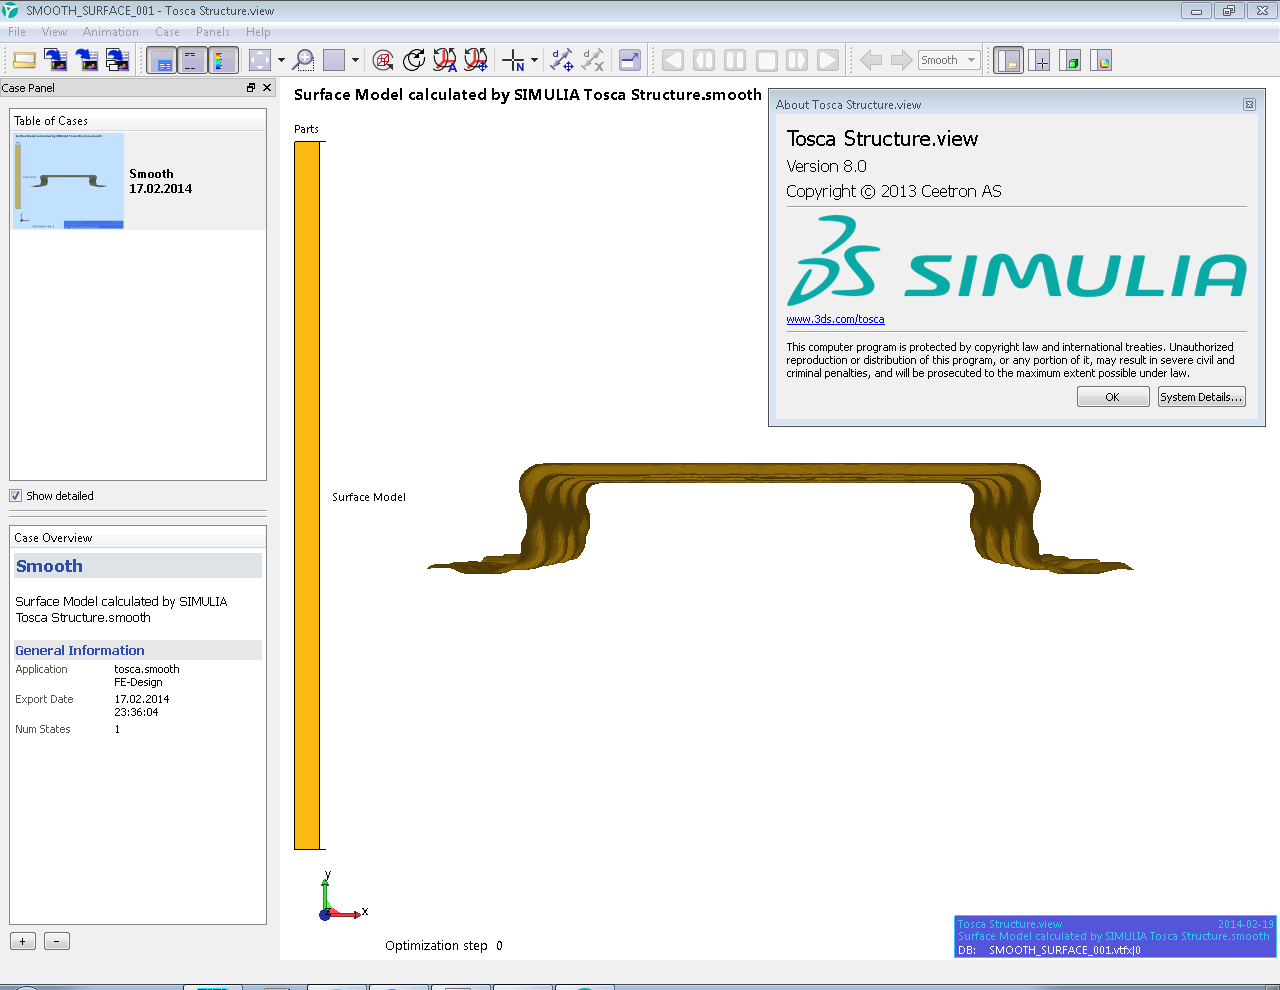Image resolution: width=1280 pixels, height=990 pixels.
Task: Click the 'tosca.smooth' application value
Action: tap(147, 669)
